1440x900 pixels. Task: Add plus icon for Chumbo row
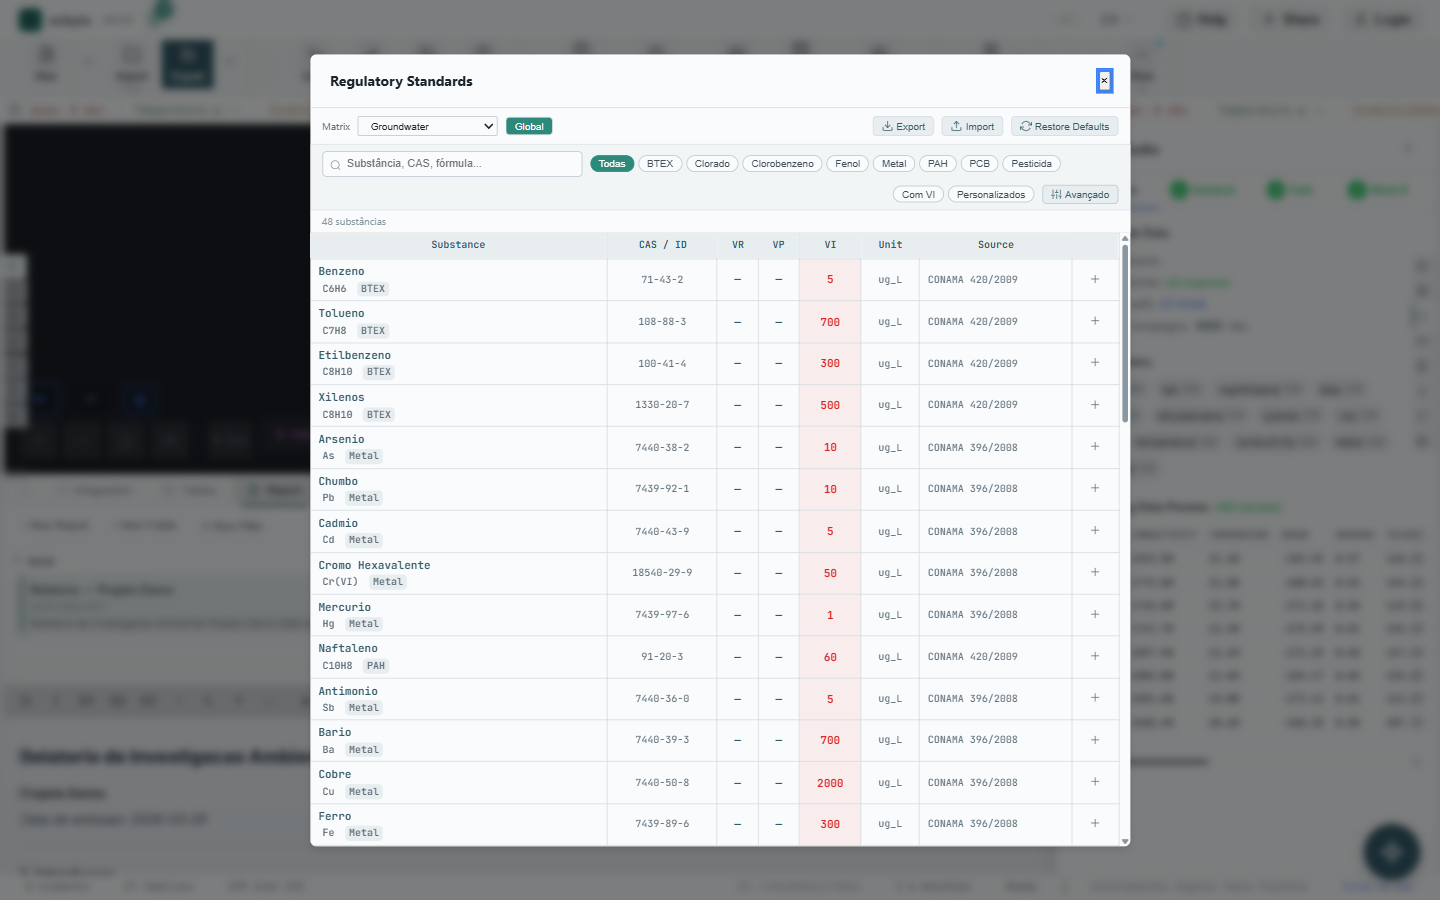pos(1095,488)
